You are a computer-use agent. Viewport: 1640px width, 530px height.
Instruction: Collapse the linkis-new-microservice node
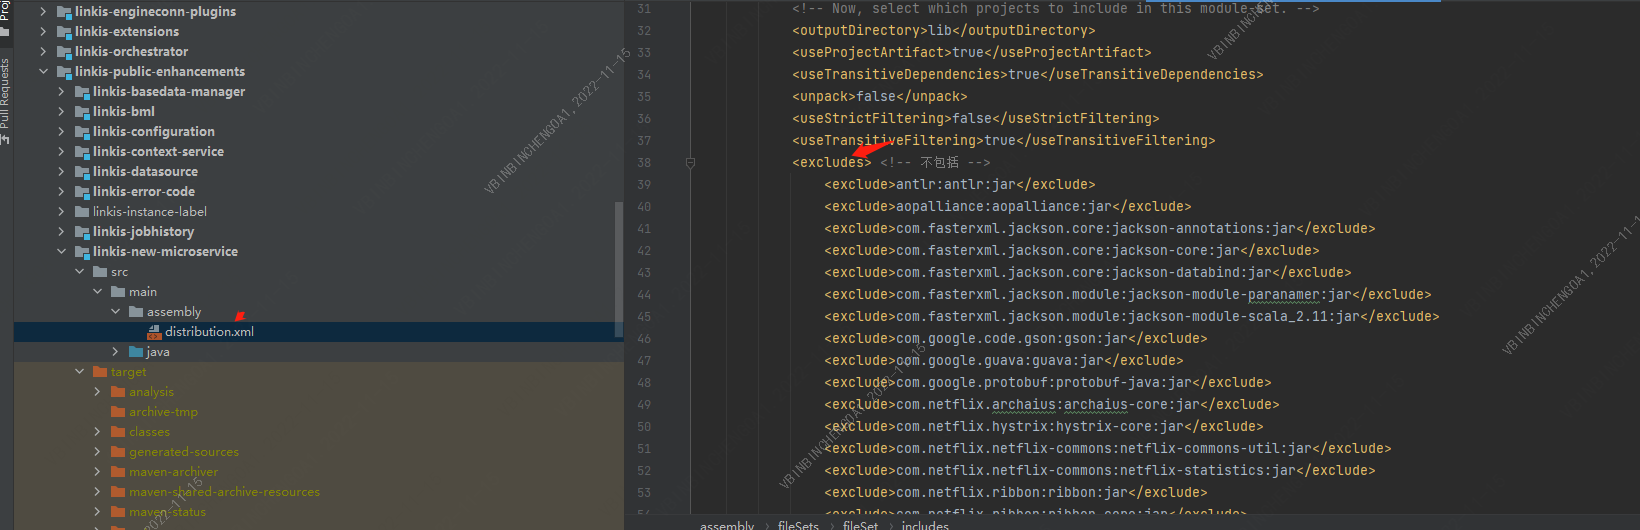tap(61, 252)
